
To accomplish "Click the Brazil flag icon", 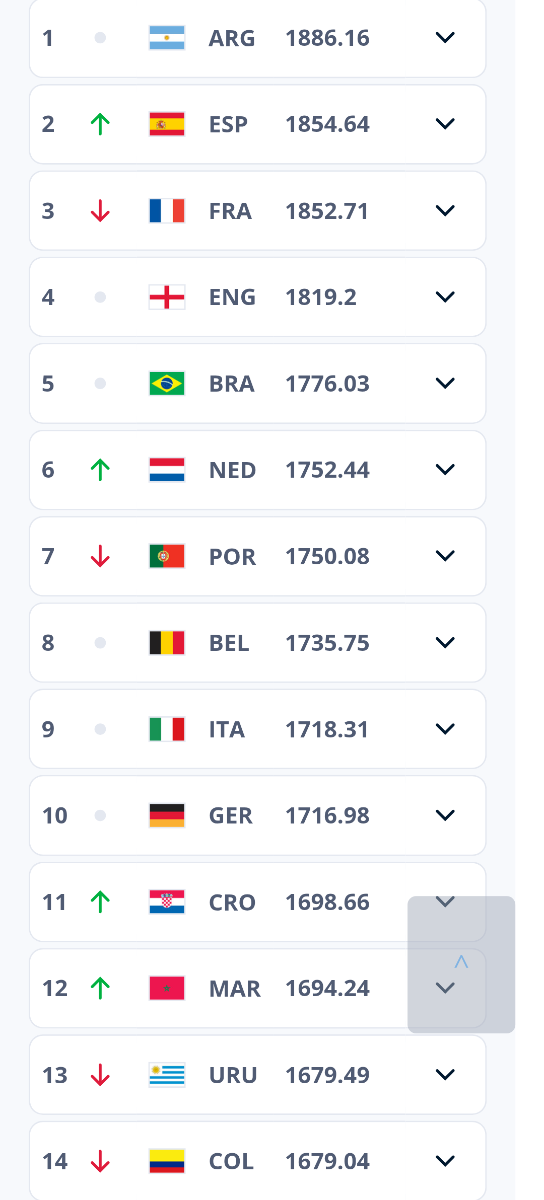I will pos(167,383).
